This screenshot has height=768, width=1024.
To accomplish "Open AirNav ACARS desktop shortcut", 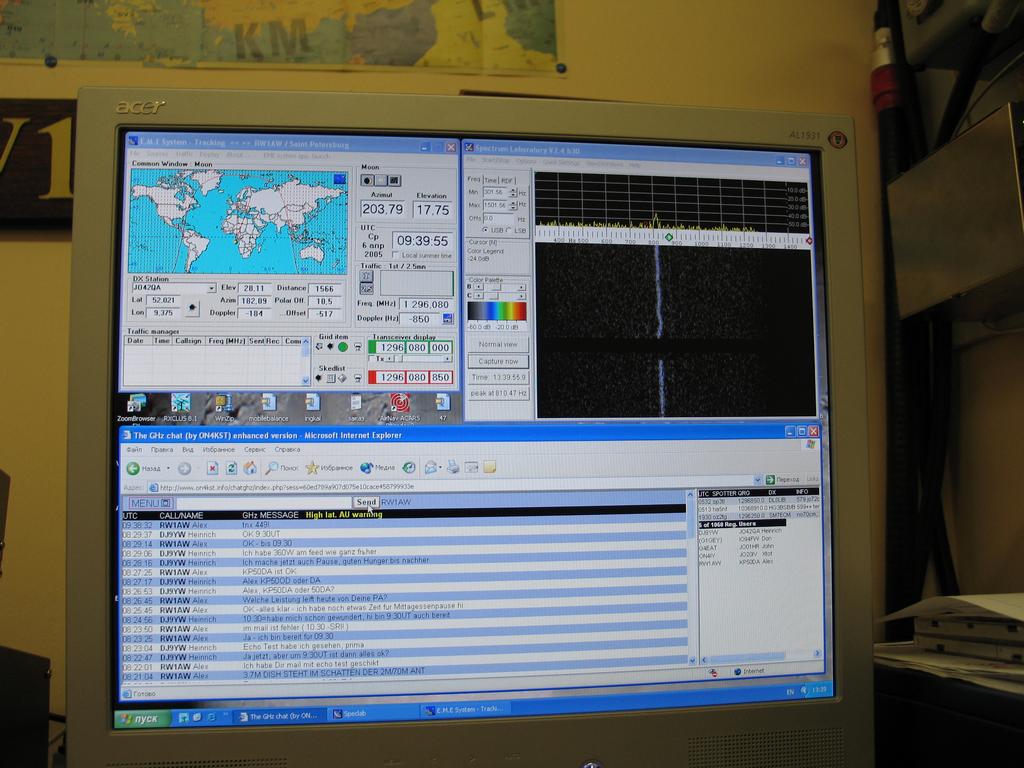I will pos(400,408).
